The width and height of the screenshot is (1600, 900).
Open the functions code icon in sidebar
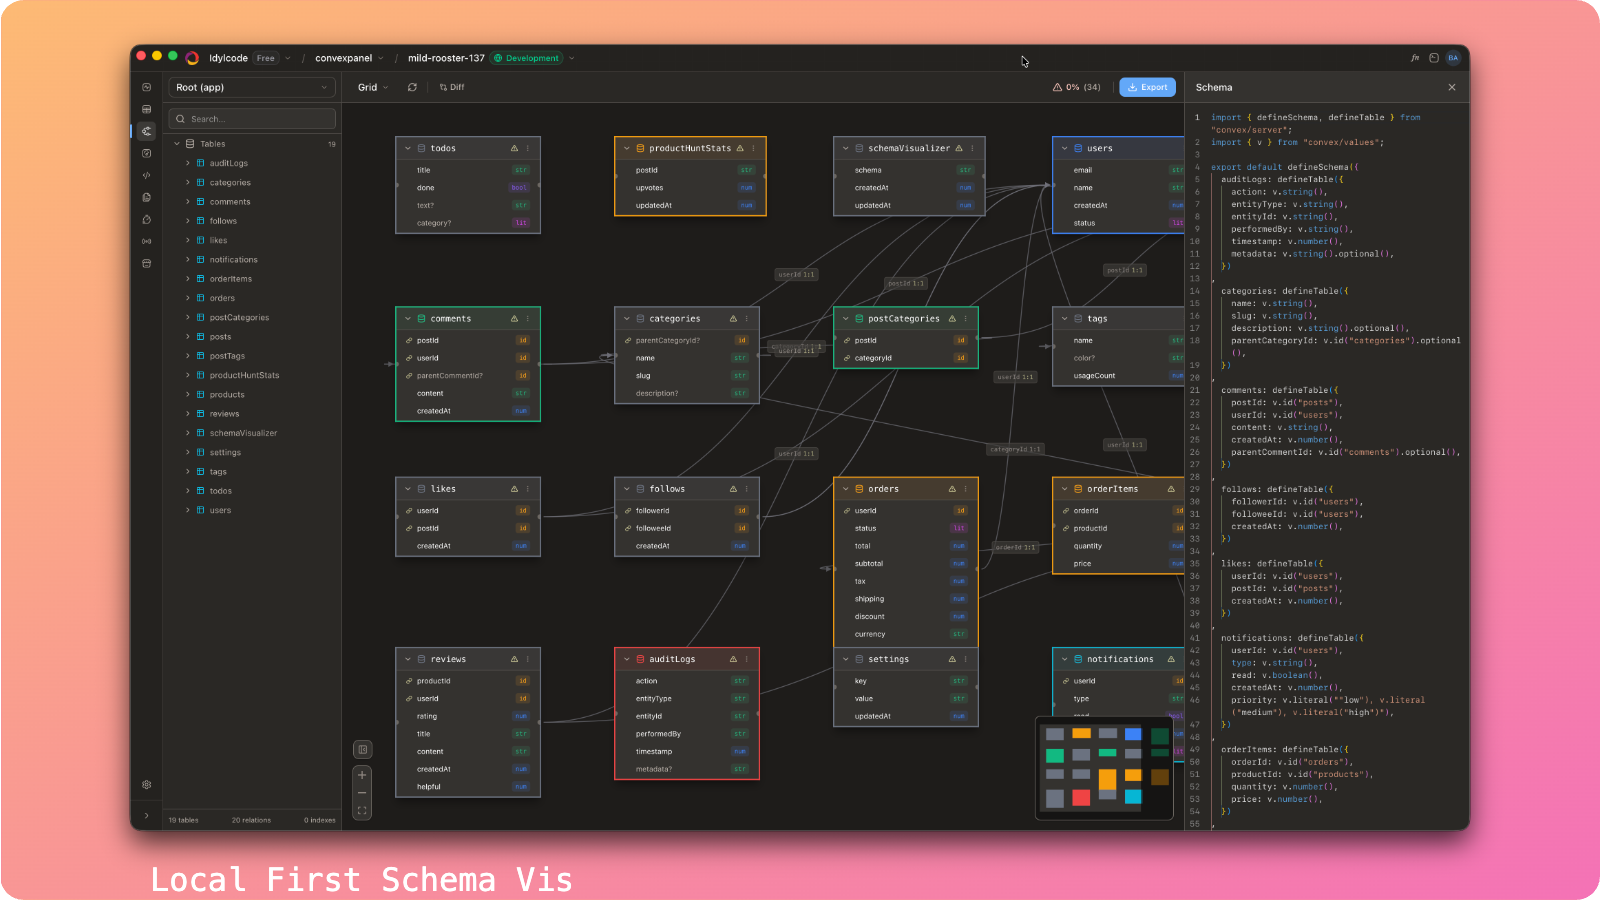click(x=147, y=175)
